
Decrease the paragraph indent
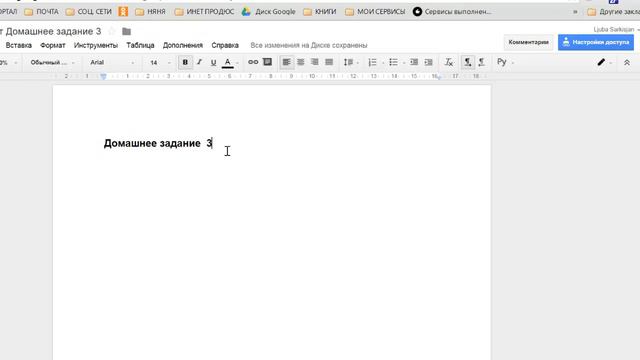pos(414,62)
